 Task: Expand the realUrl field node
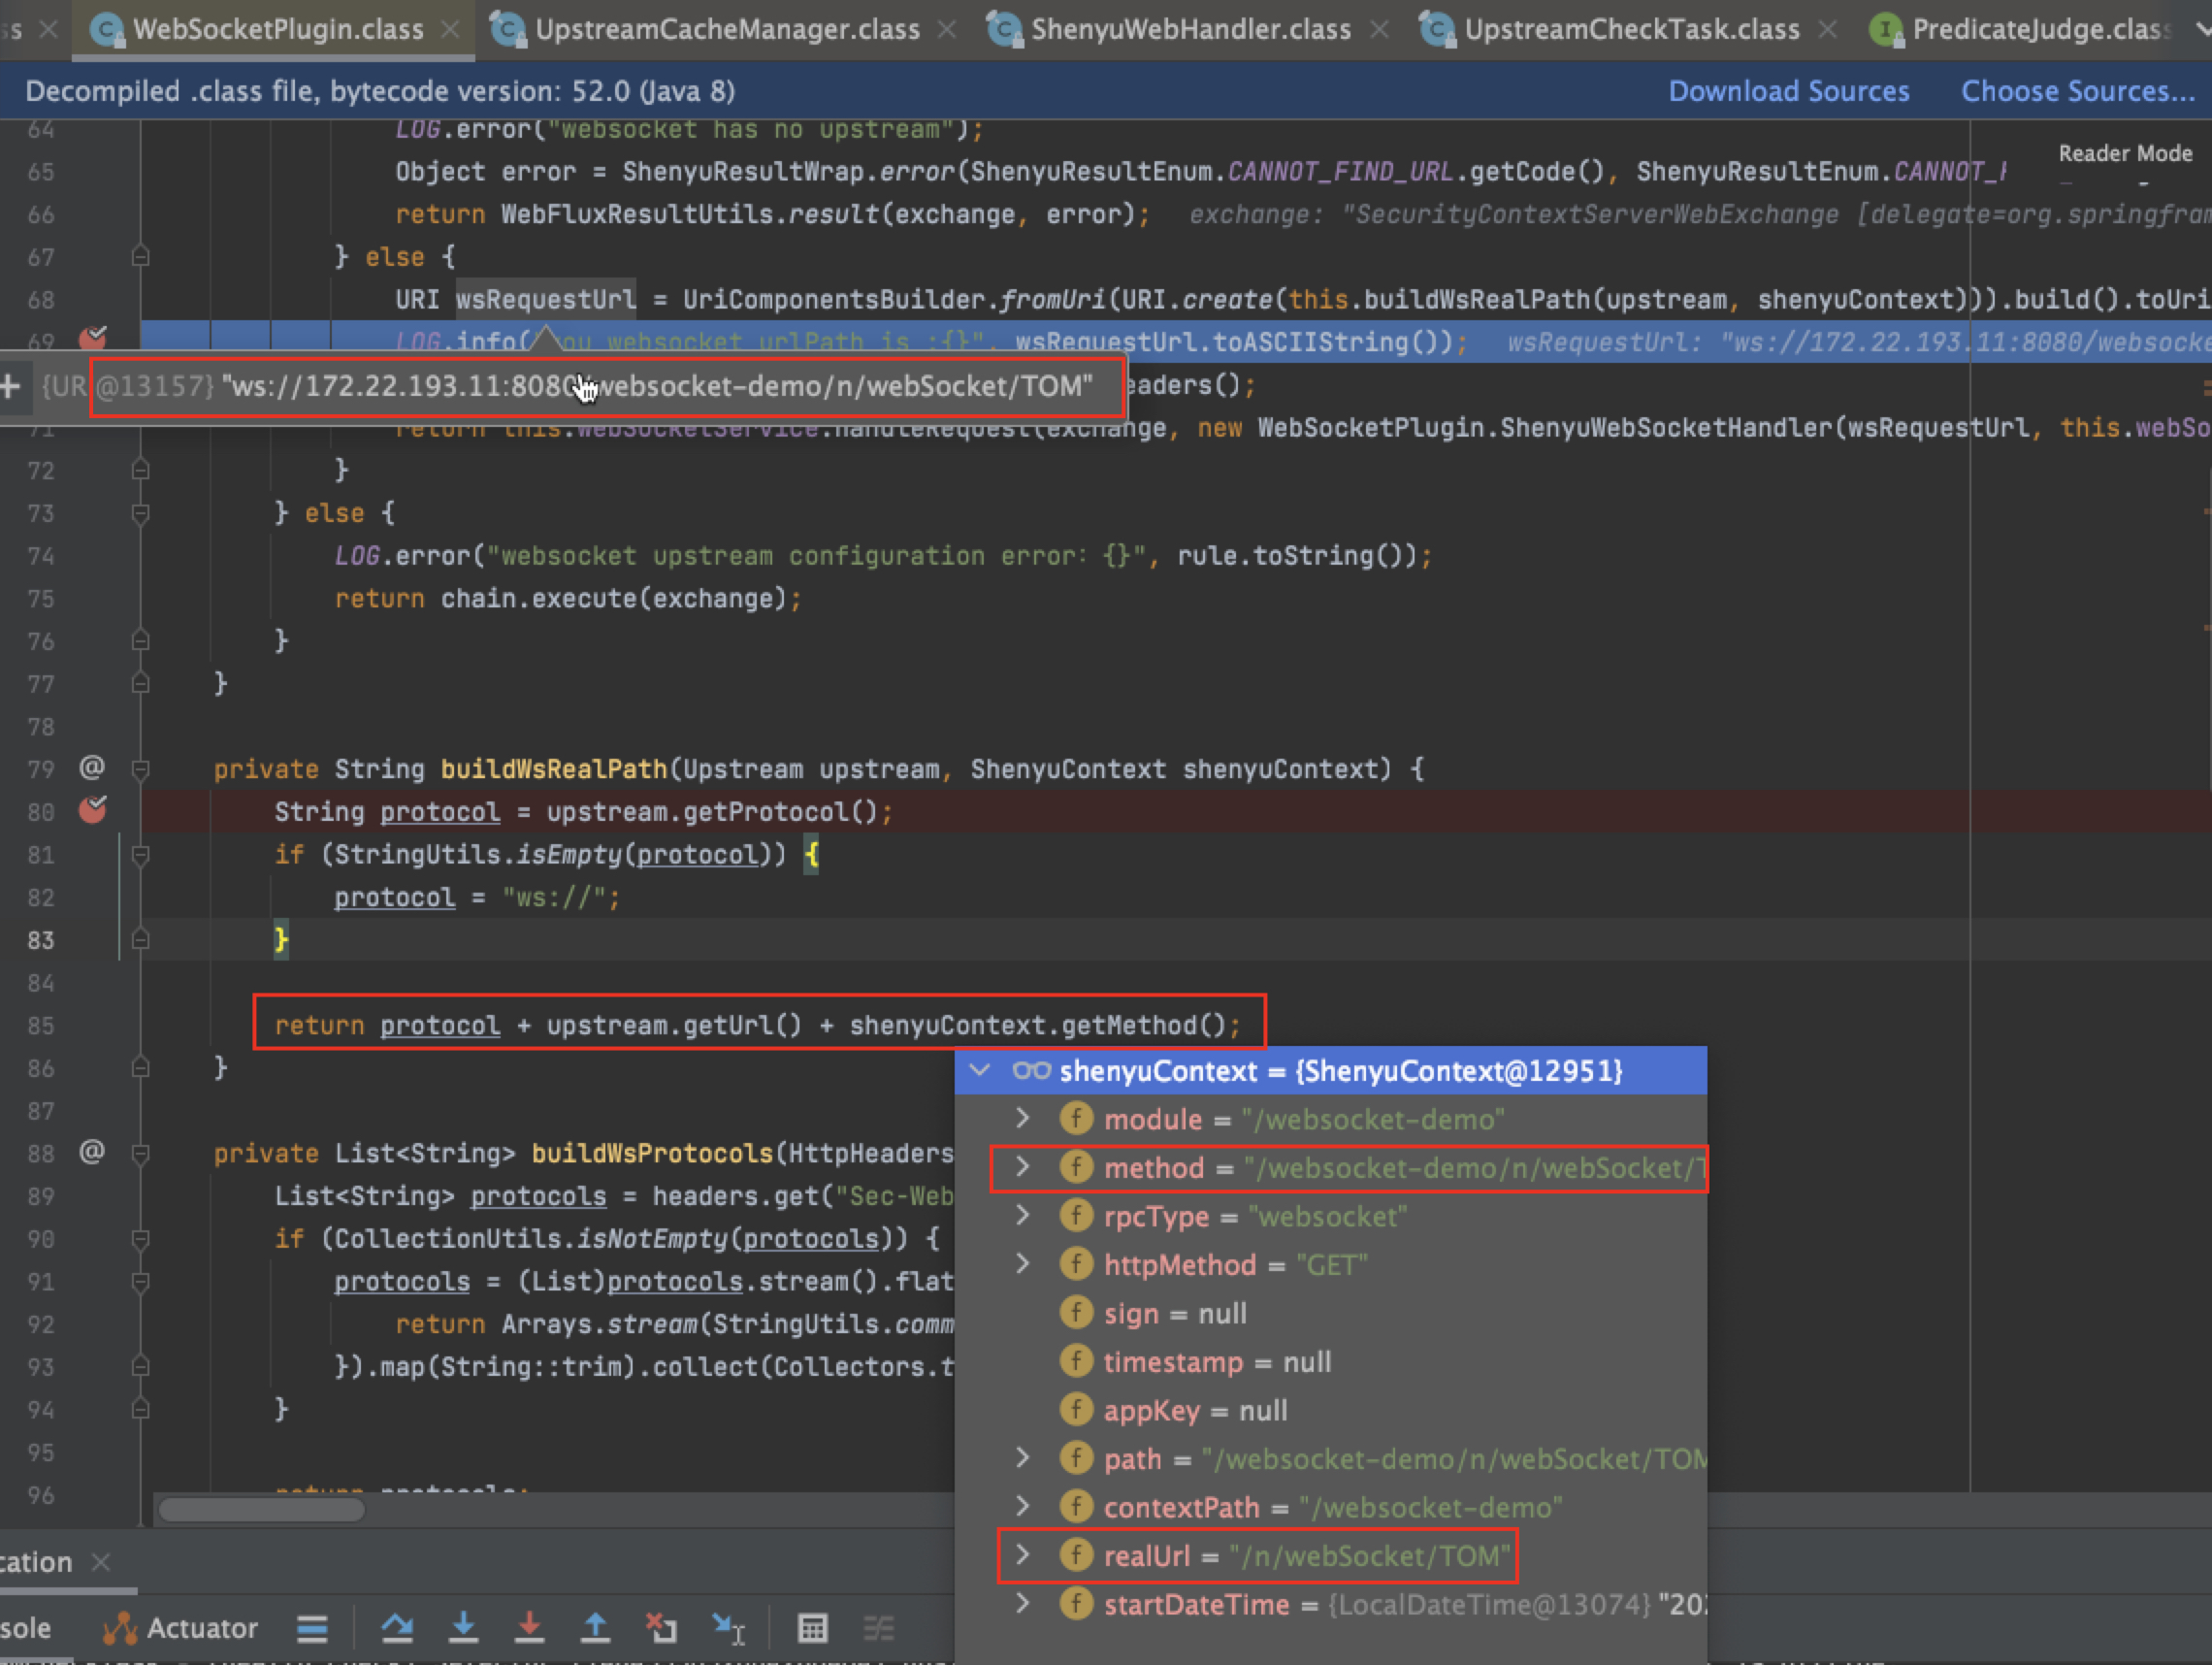1022,1555
